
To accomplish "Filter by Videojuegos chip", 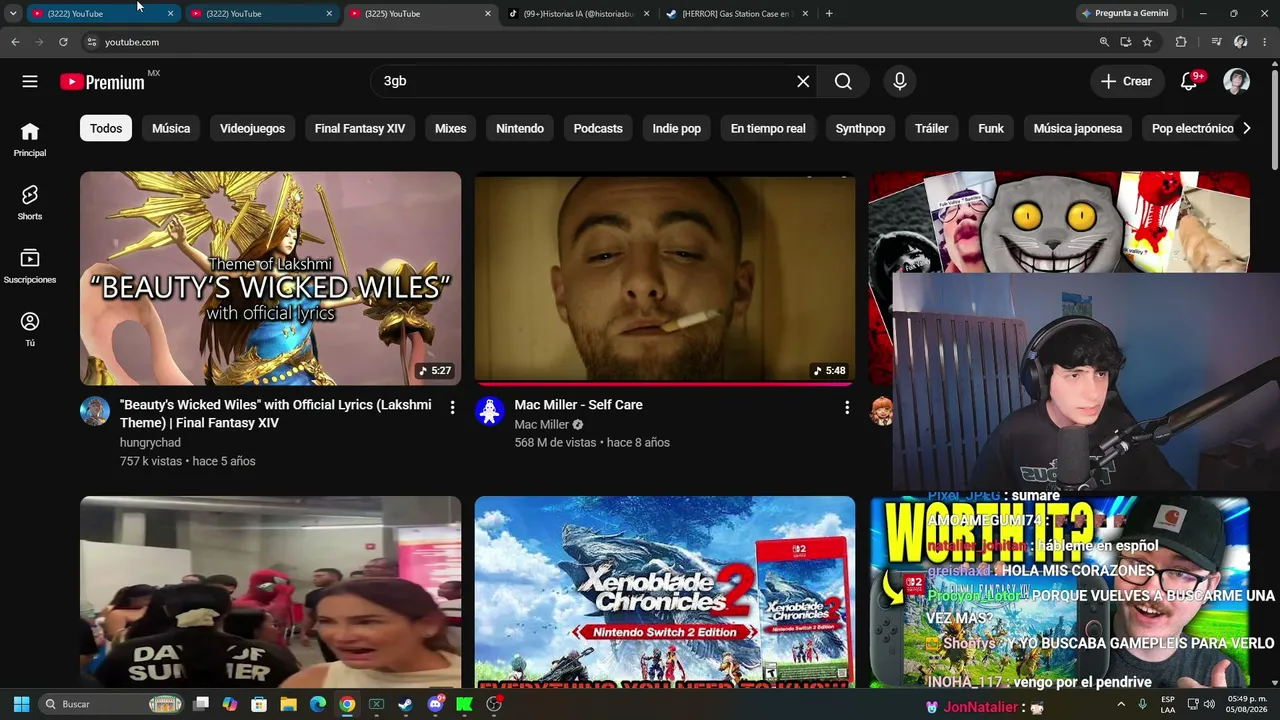I will [x=252, y=128].
